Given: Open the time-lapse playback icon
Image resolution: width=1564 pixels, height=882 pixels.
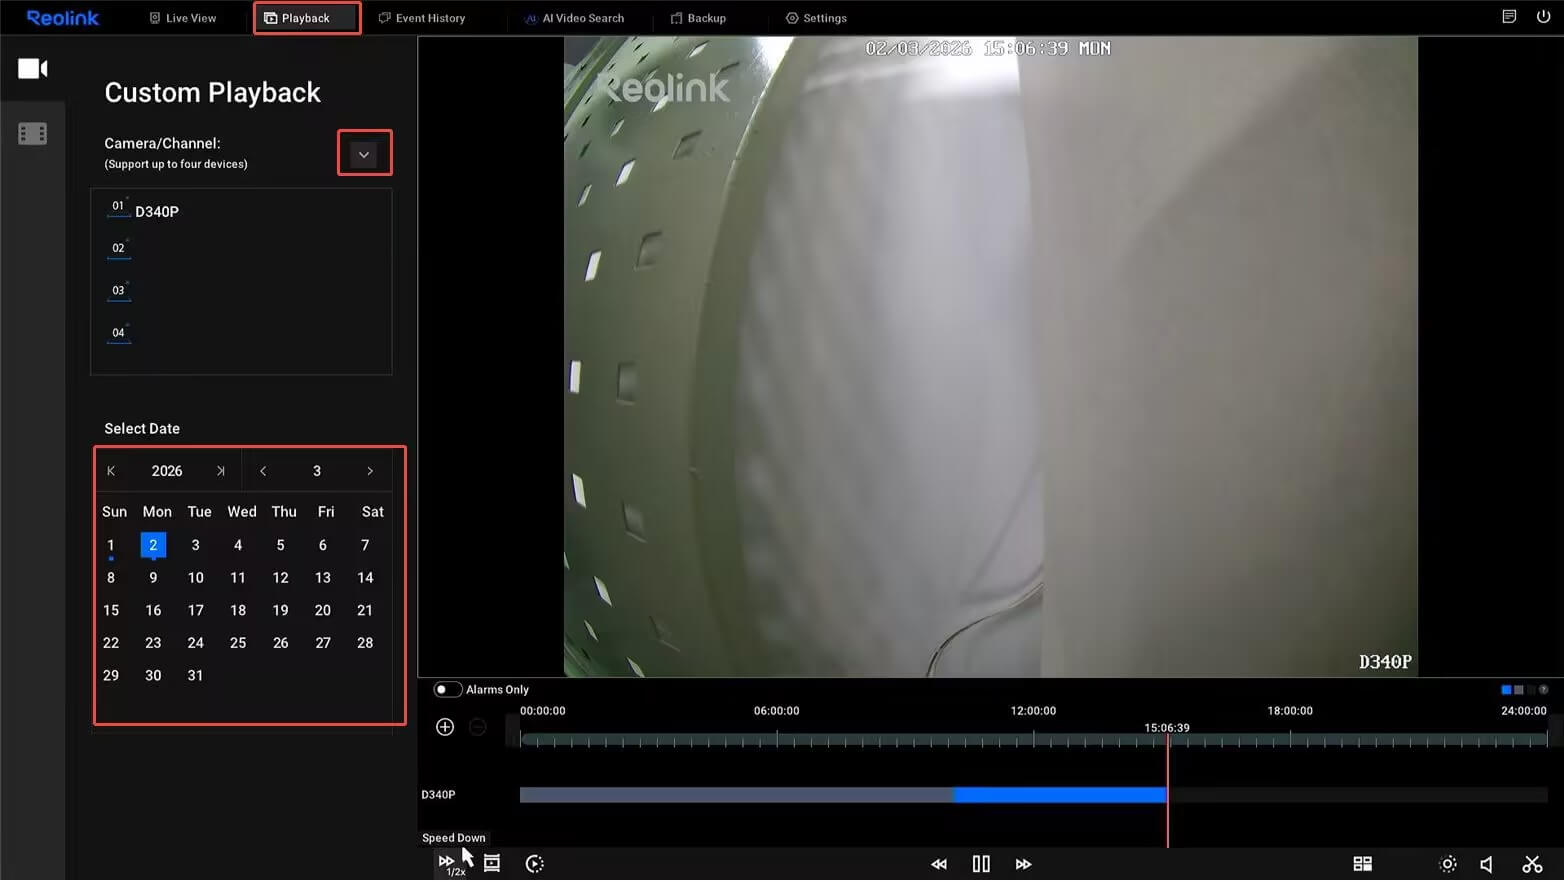Looking at the screenshot, I should [535, 863].
